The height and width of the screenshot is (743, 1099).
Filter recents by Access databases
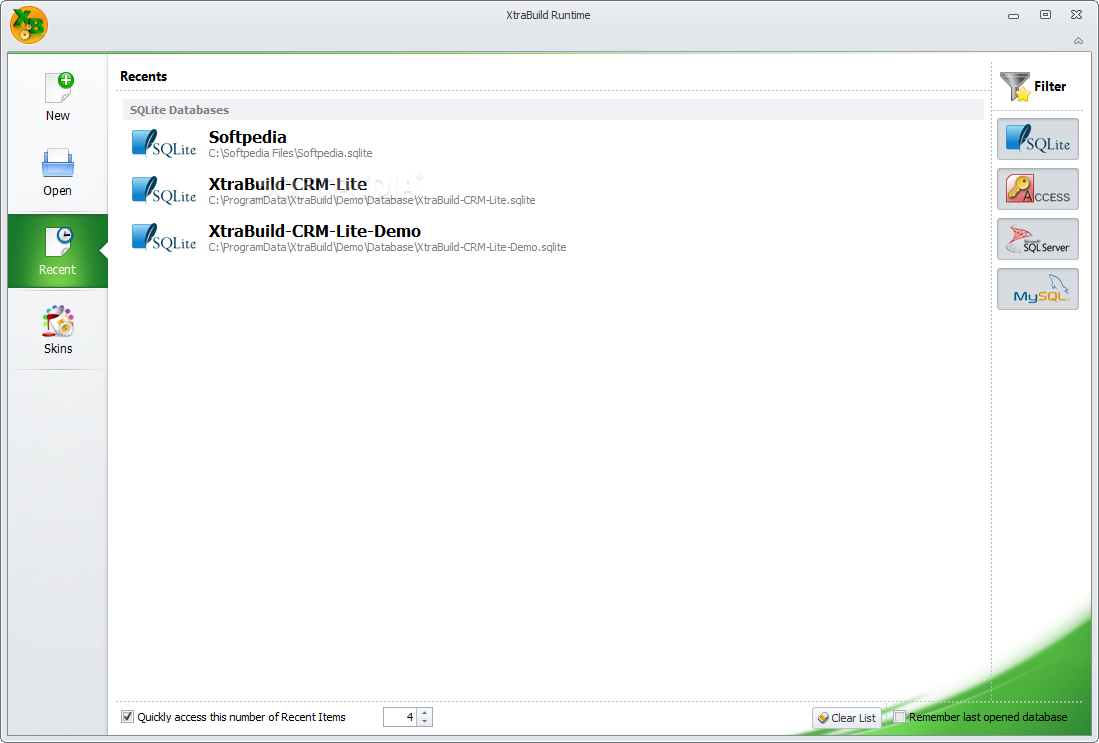1037,189
